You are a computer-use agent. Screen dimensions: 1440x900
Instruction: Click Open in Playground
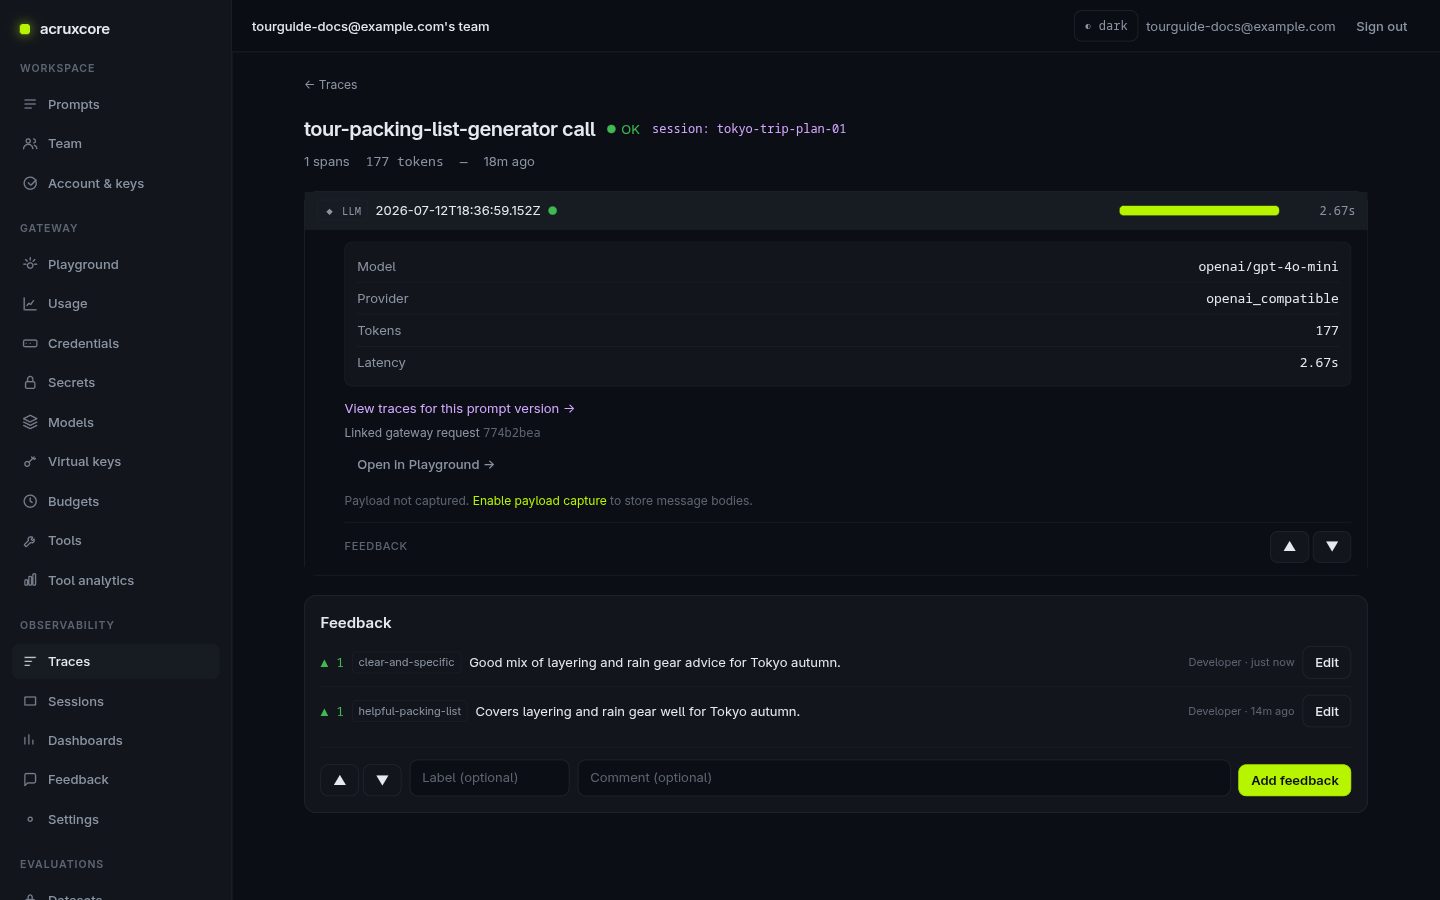pos(426,465)
